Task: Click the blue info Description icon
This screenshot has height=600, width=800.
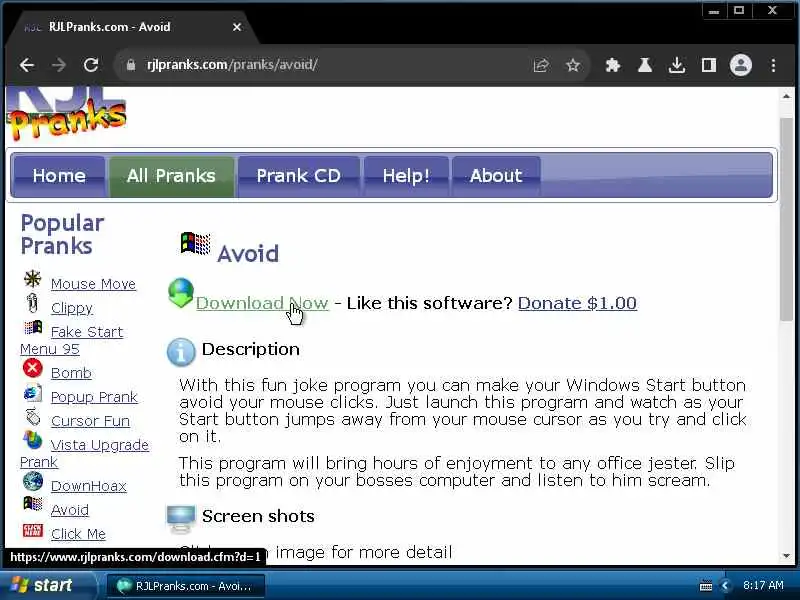Action: (181, 352)
